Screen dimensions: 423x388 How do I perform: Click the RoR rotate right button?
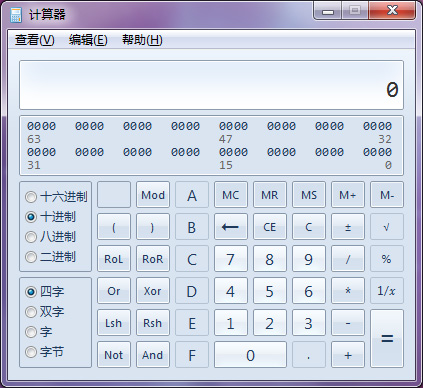coord(153,259)
